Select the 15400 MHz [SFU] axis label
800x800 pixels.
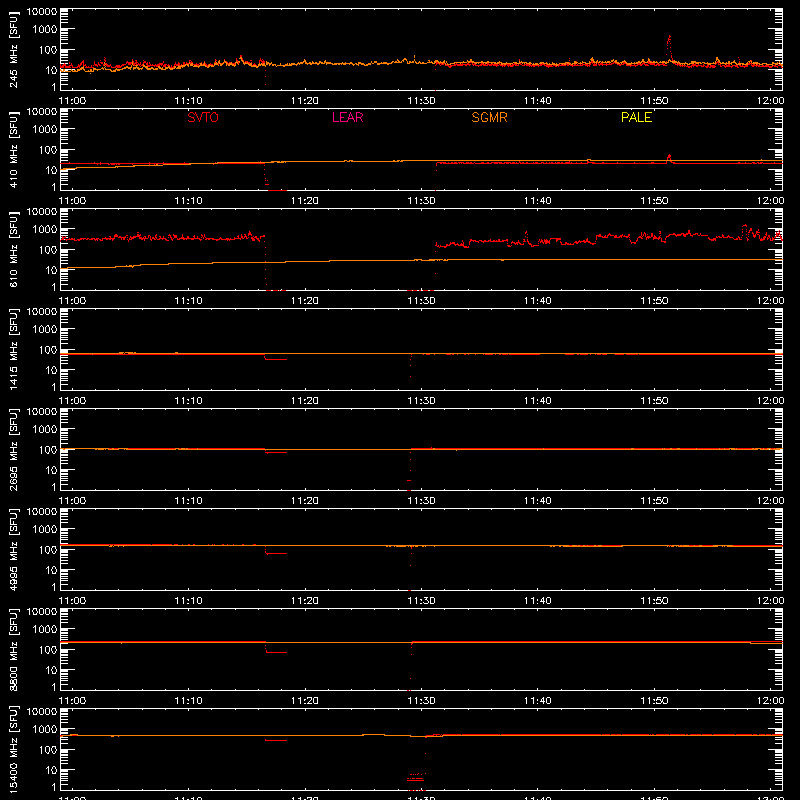click(x=14, y=750)
